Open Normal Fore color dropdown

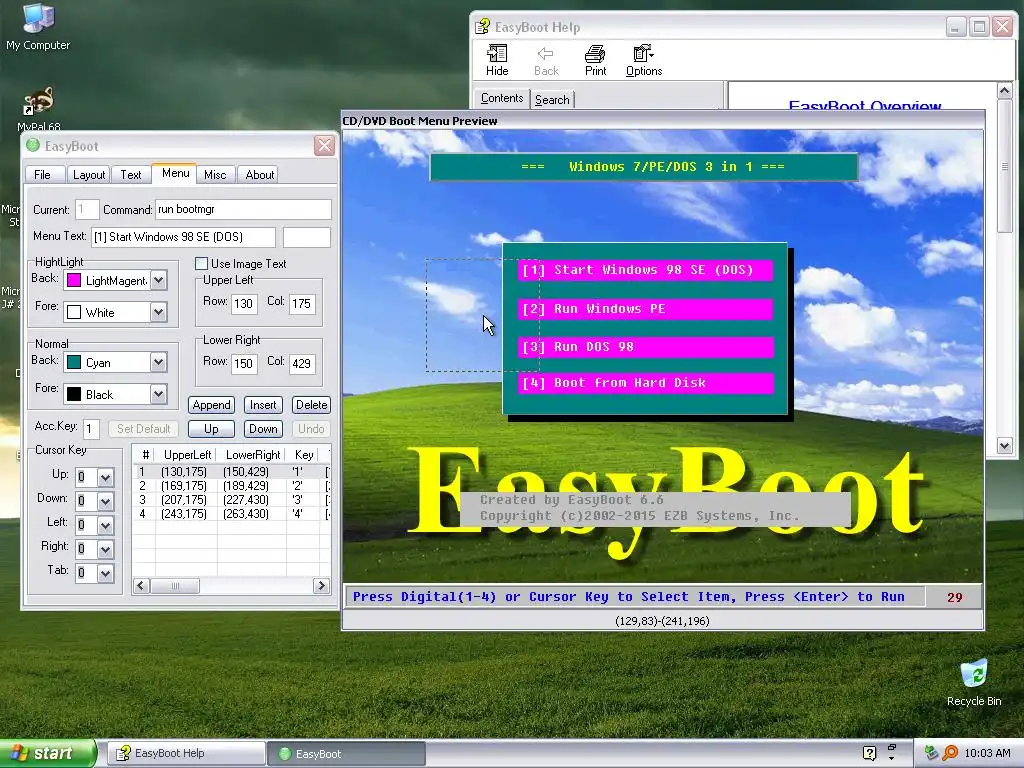pyautogui.click(x=159, y=394)
